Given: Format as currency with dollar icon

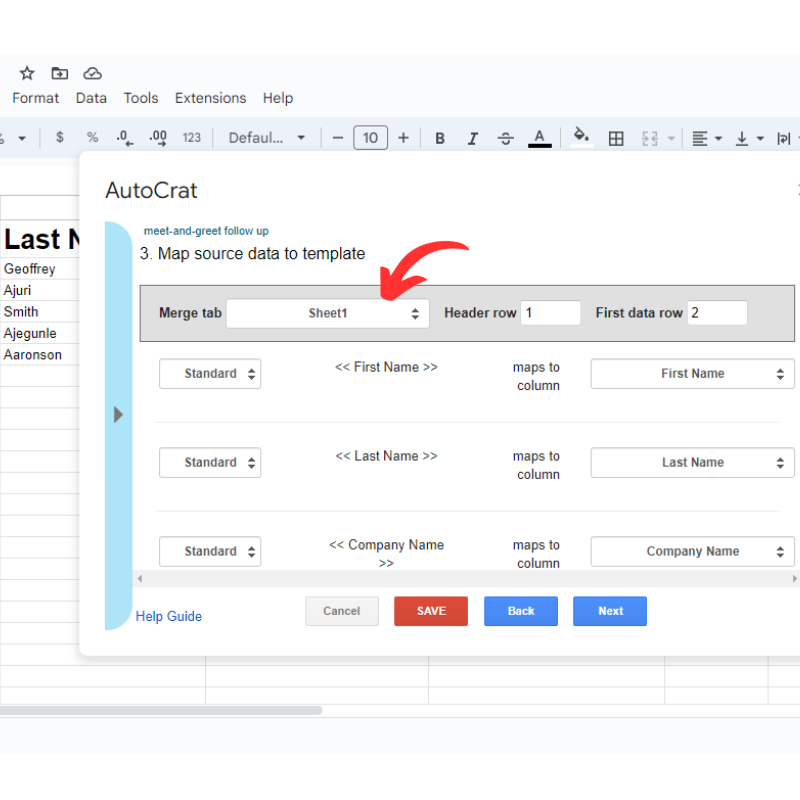Looking at the screenshot, I should click(x=60, y=137).
